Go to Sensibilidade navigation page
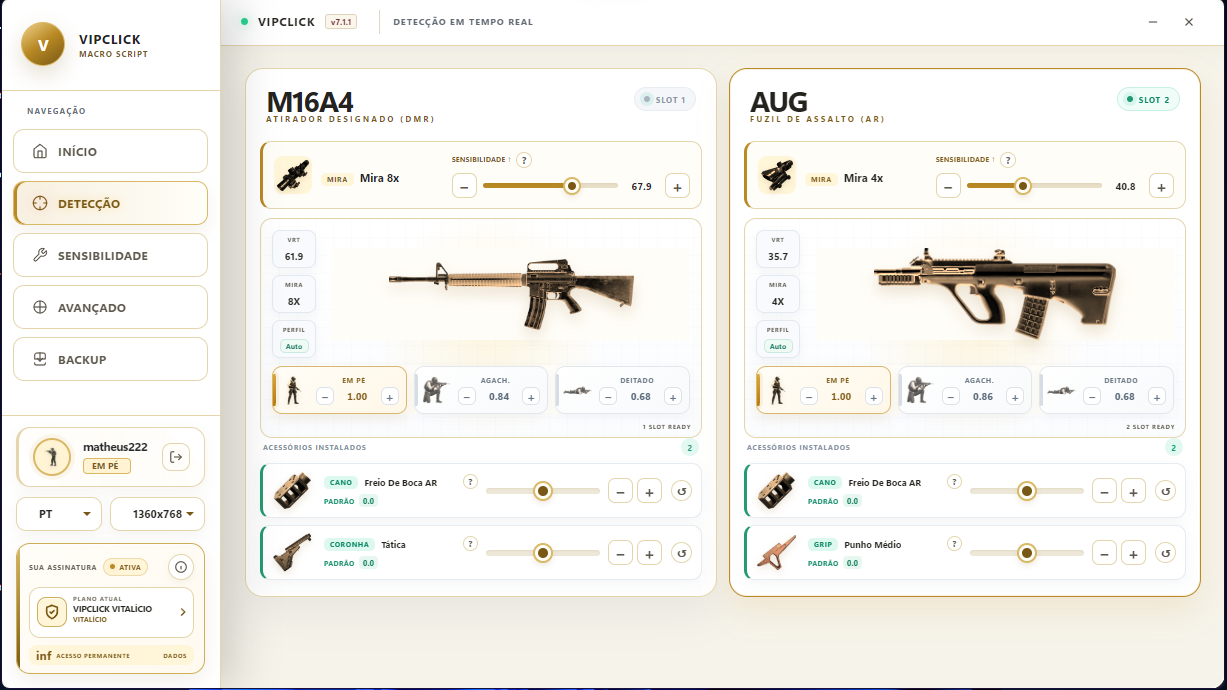Image resolution: width=1227 pixels, height=690 pixels. [110, 255]
